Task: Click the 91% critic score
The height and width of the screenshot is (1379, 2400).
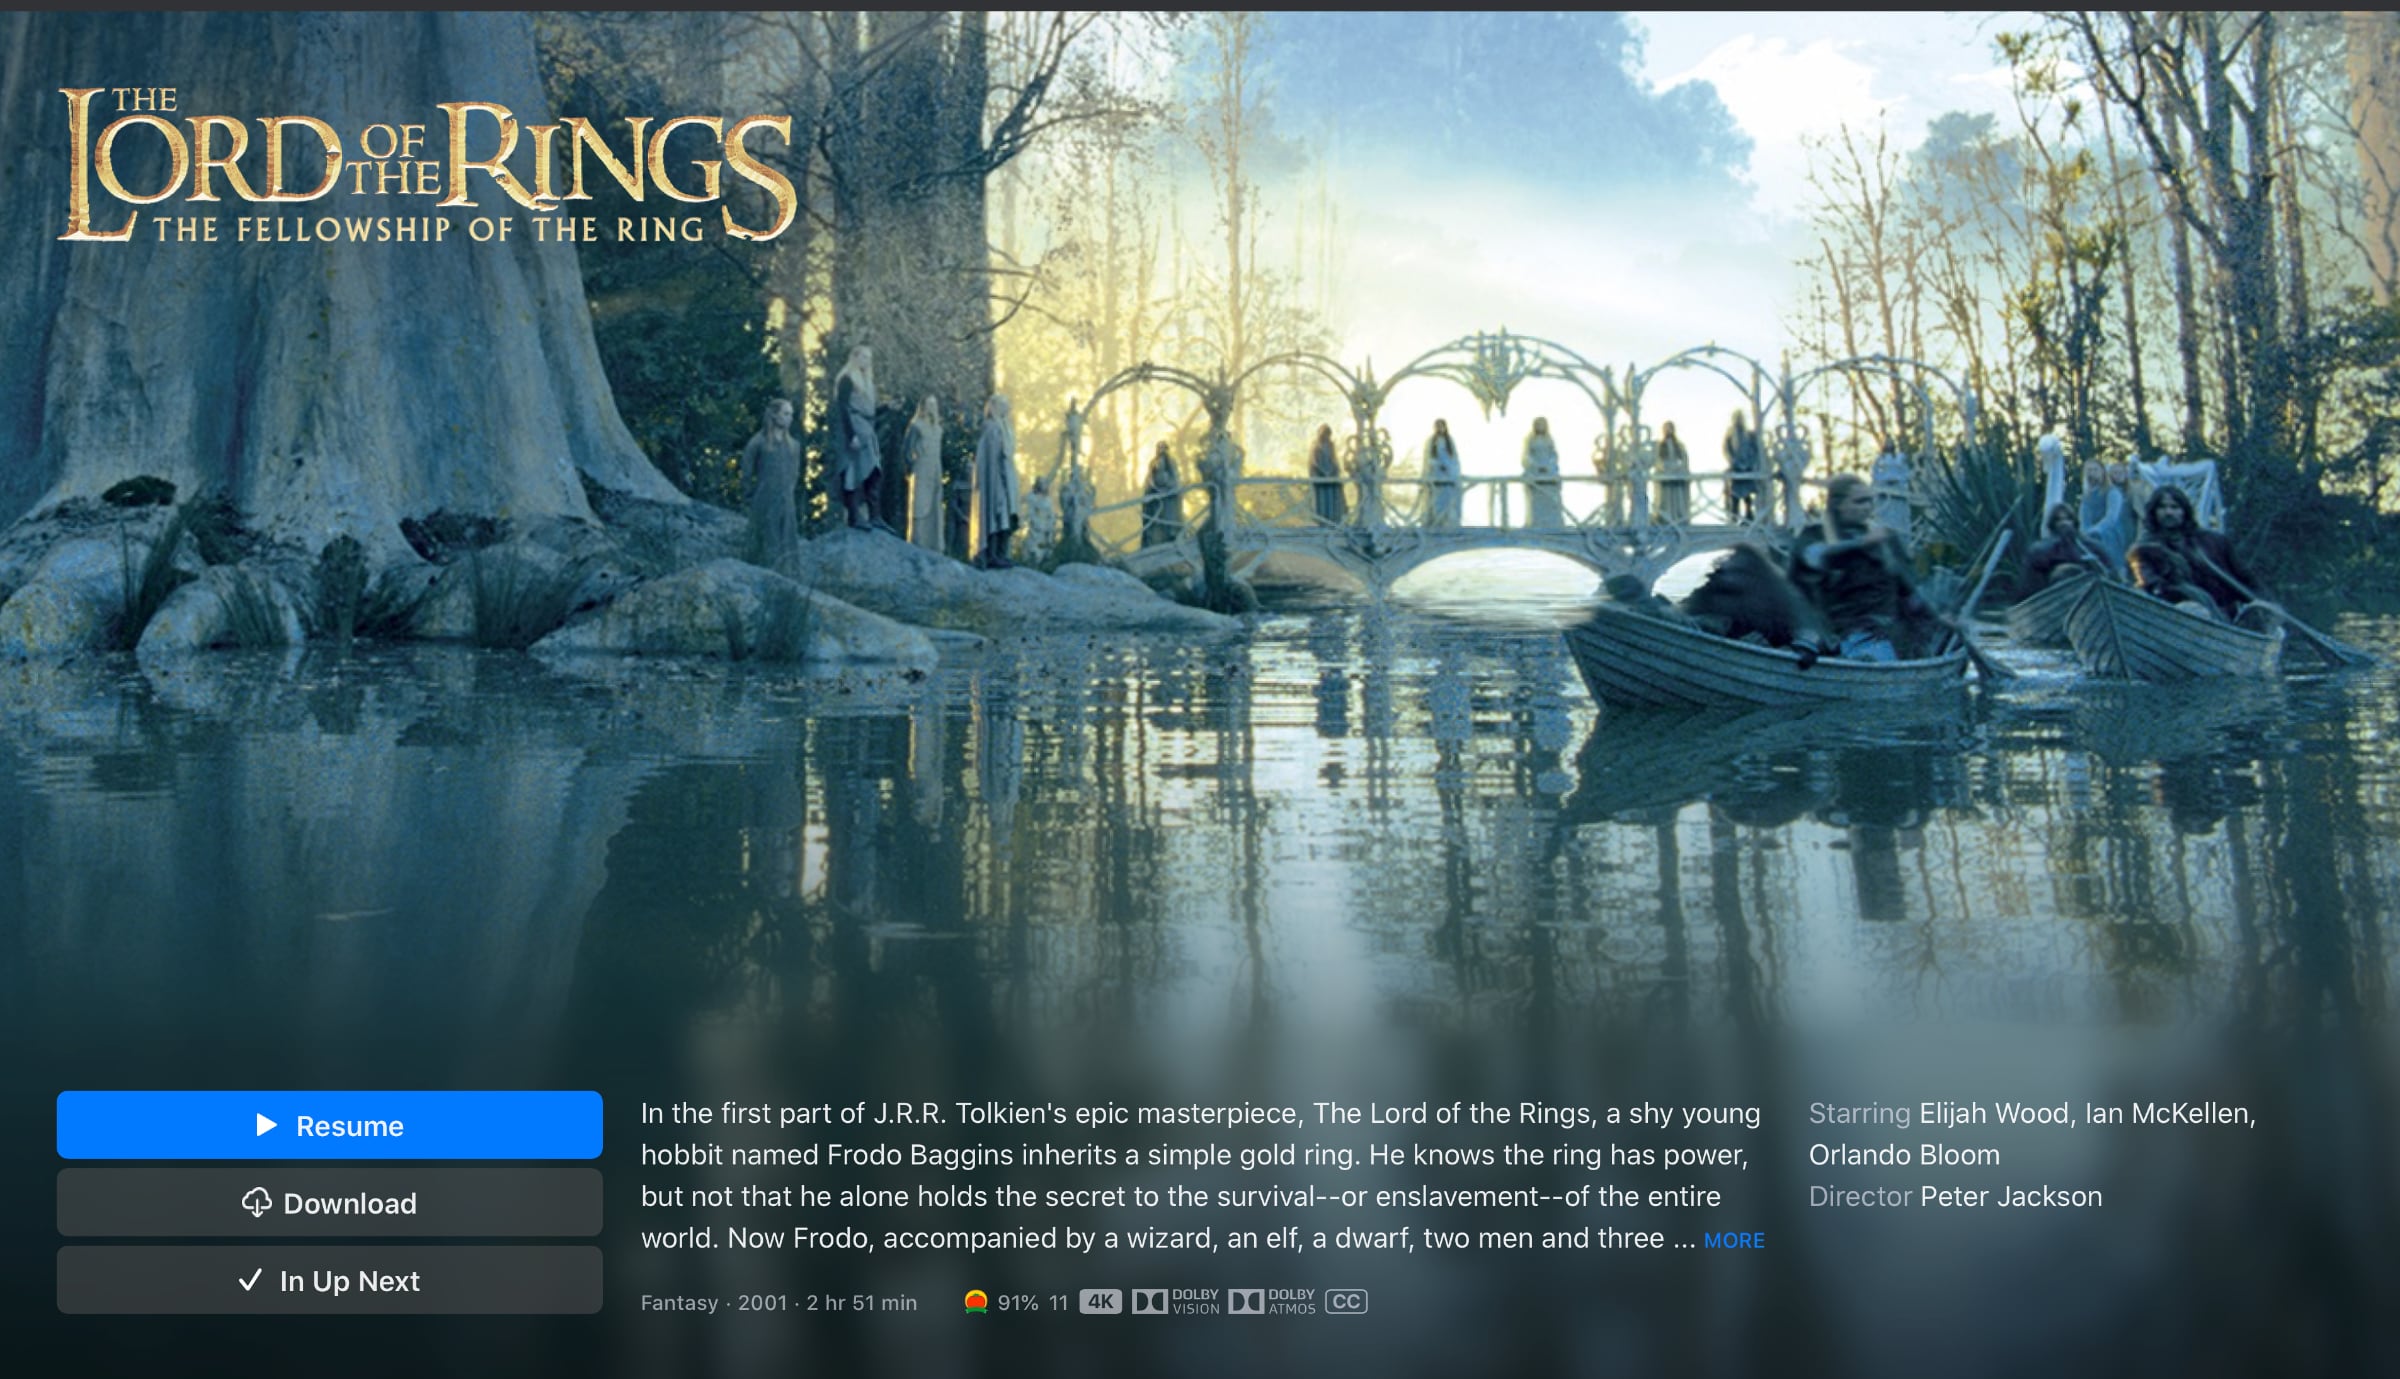Action: (x=1018, y=1303)
